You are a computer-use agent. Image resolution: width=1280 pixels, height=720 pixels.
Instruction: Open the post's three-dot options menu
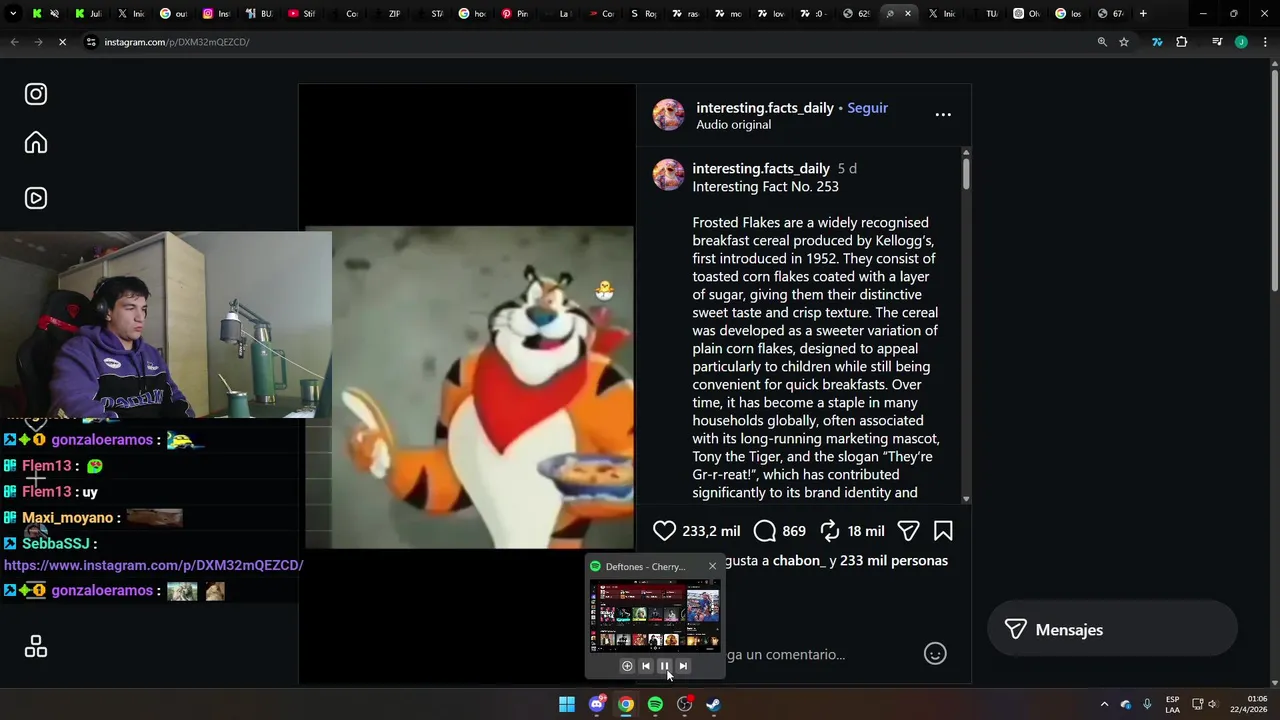(x=943, y=115)
